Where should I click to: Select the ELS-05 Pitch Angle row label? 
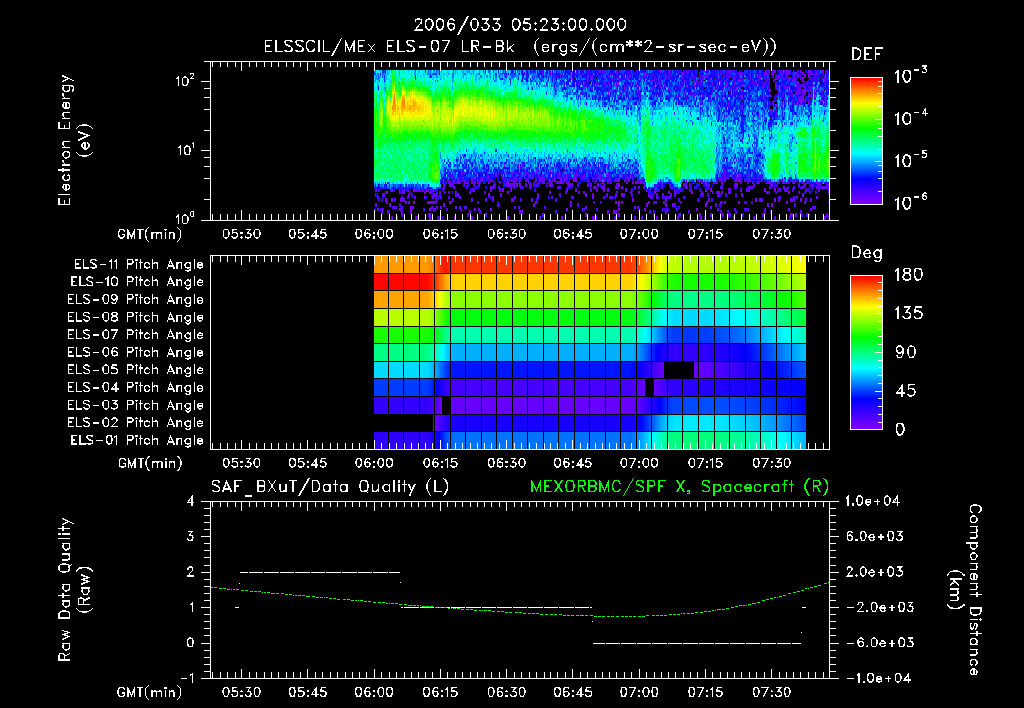pyautogui.click(x=136, y=370)
